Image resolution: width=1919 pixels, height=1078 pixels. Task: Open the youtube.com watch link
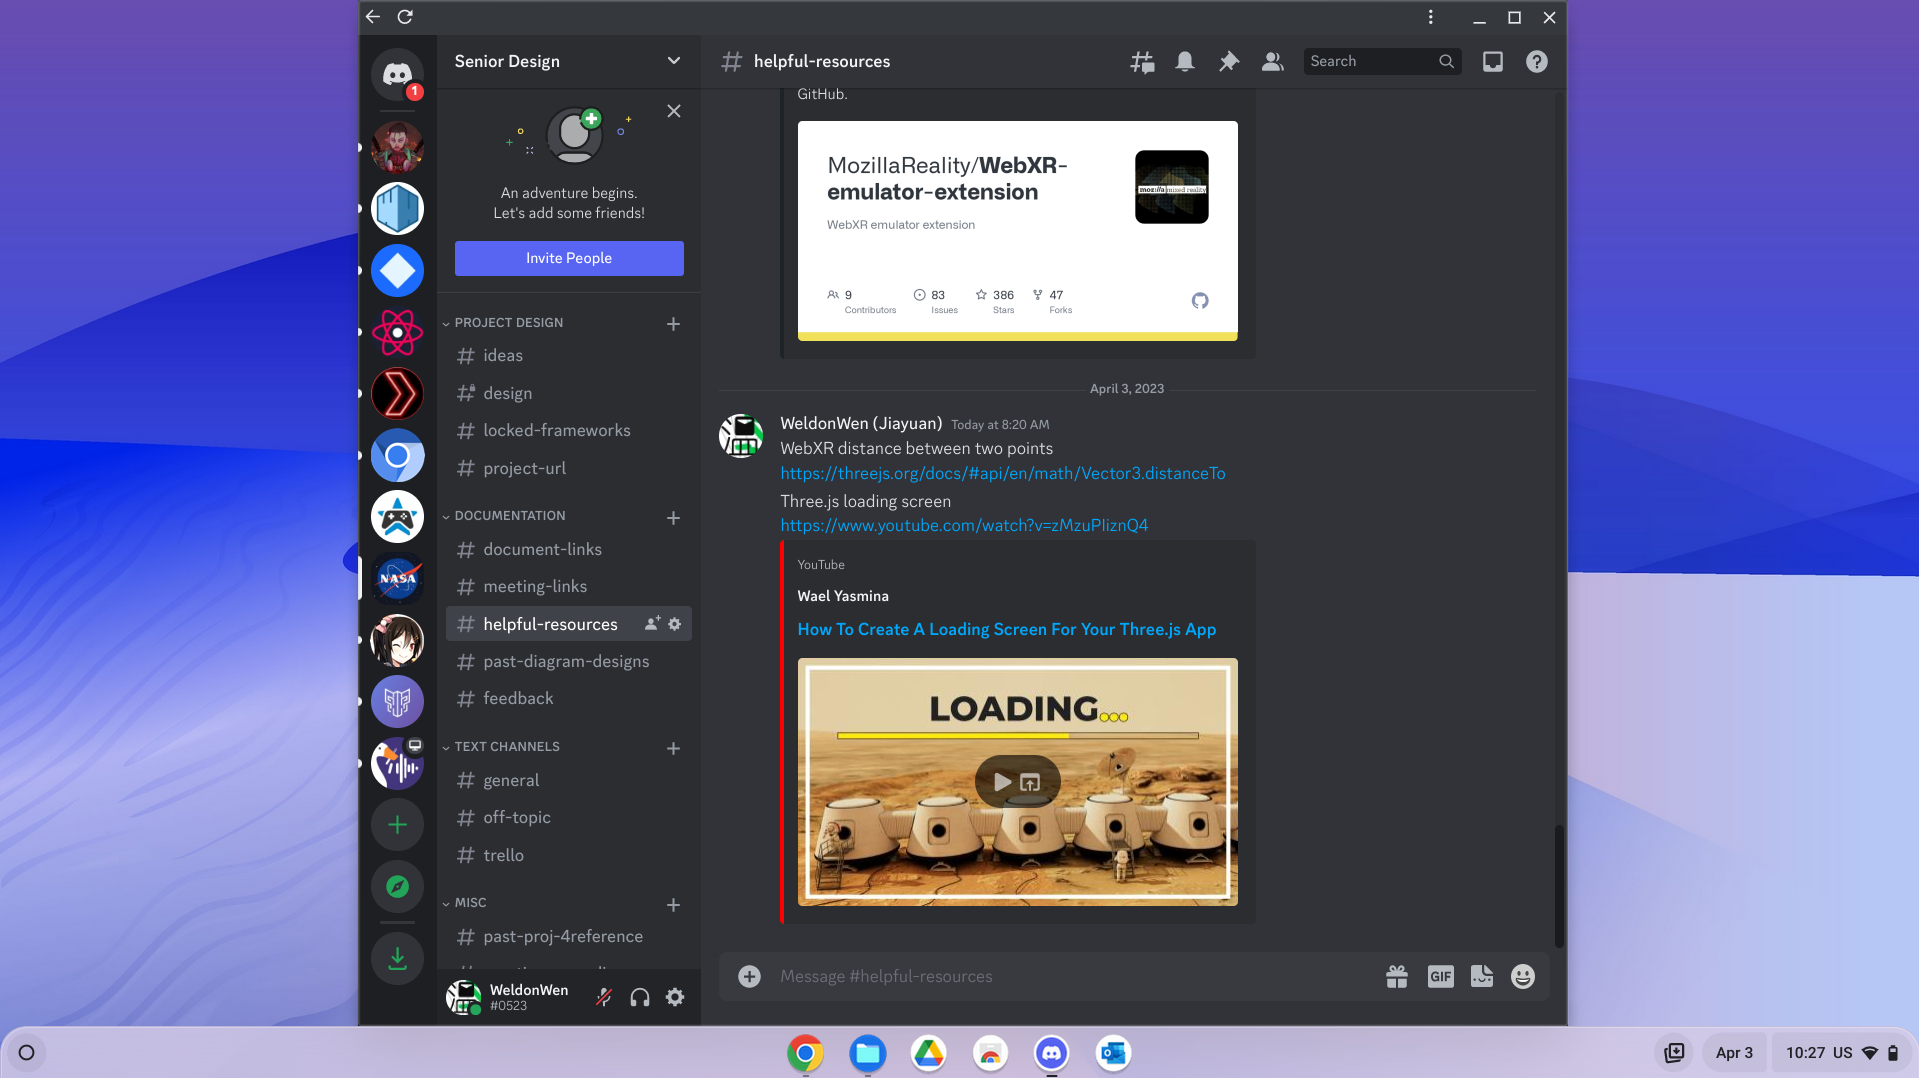[964, 526]
